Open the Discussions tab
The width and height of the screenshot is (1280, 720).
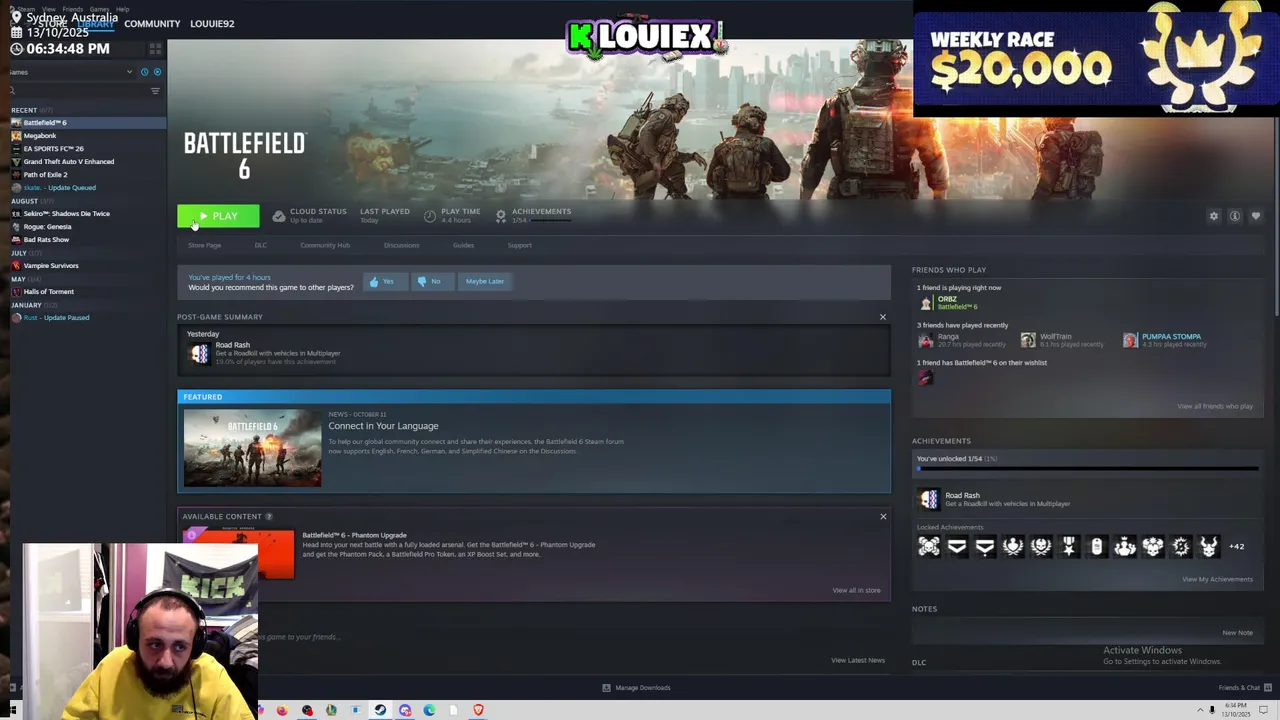tap(401, 245)
